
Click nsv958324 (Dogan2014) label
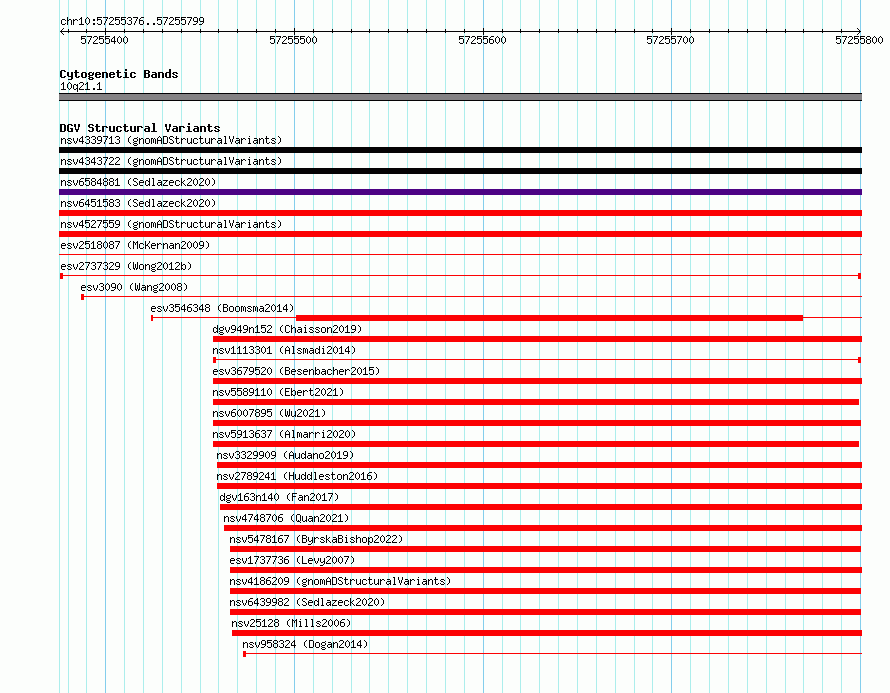(x=305, y=644)
